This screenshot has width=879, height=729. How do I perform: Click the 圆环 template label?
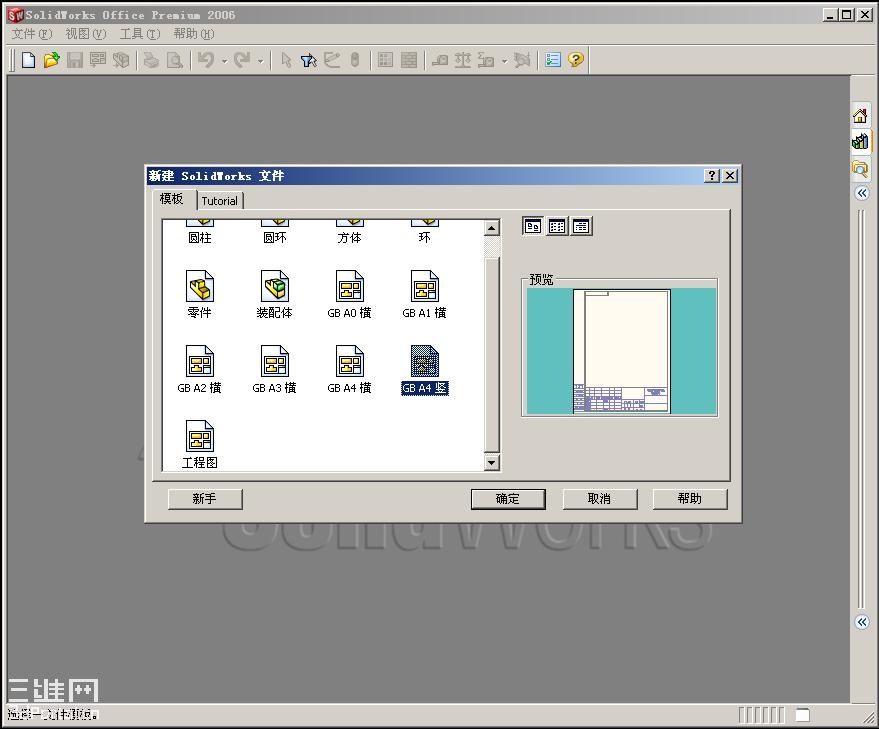[x=275, y=238]
